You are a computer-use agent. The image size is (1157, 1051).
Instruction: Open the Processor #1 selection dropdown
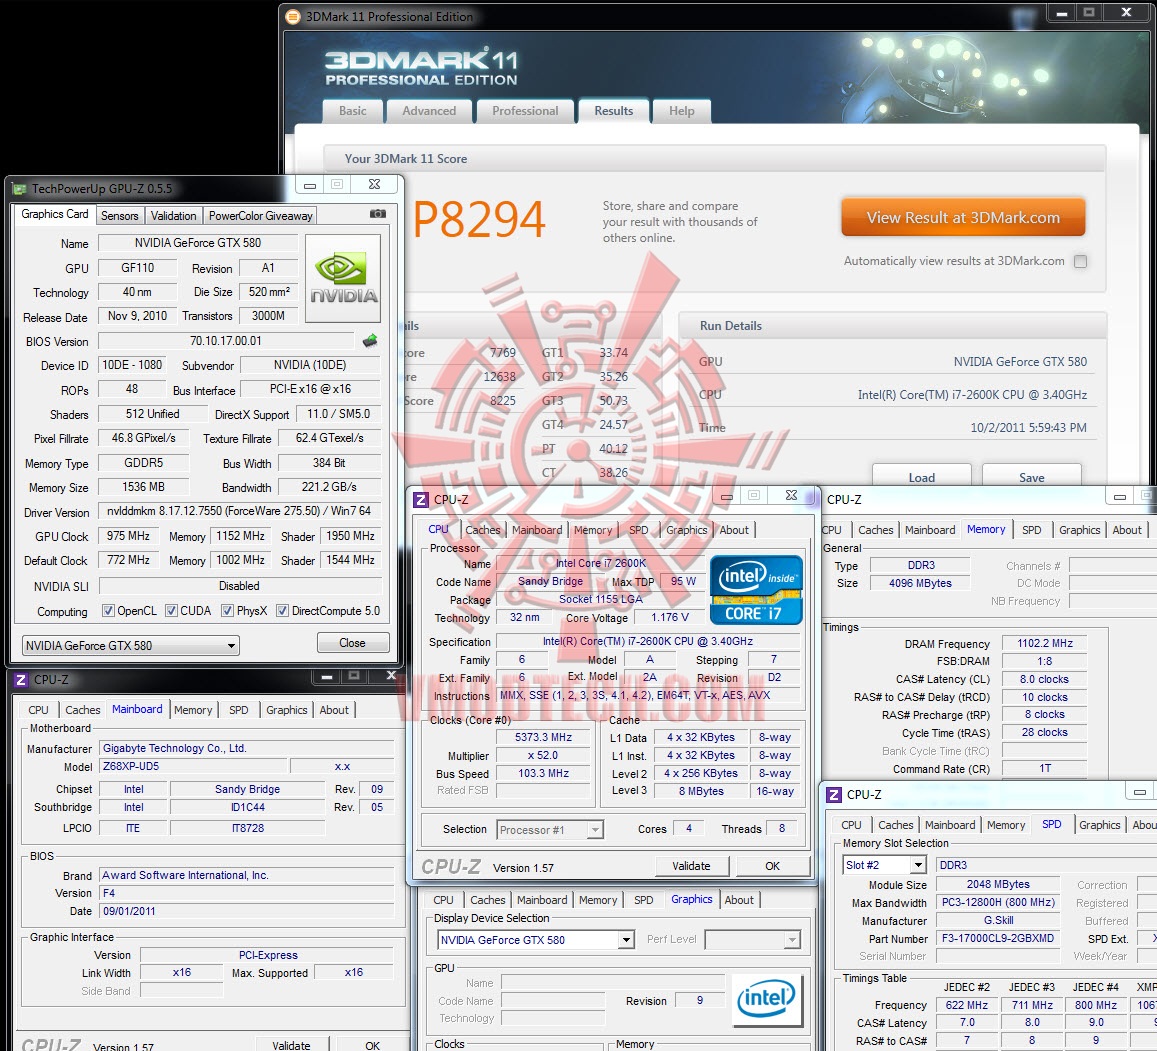[550, 830]
